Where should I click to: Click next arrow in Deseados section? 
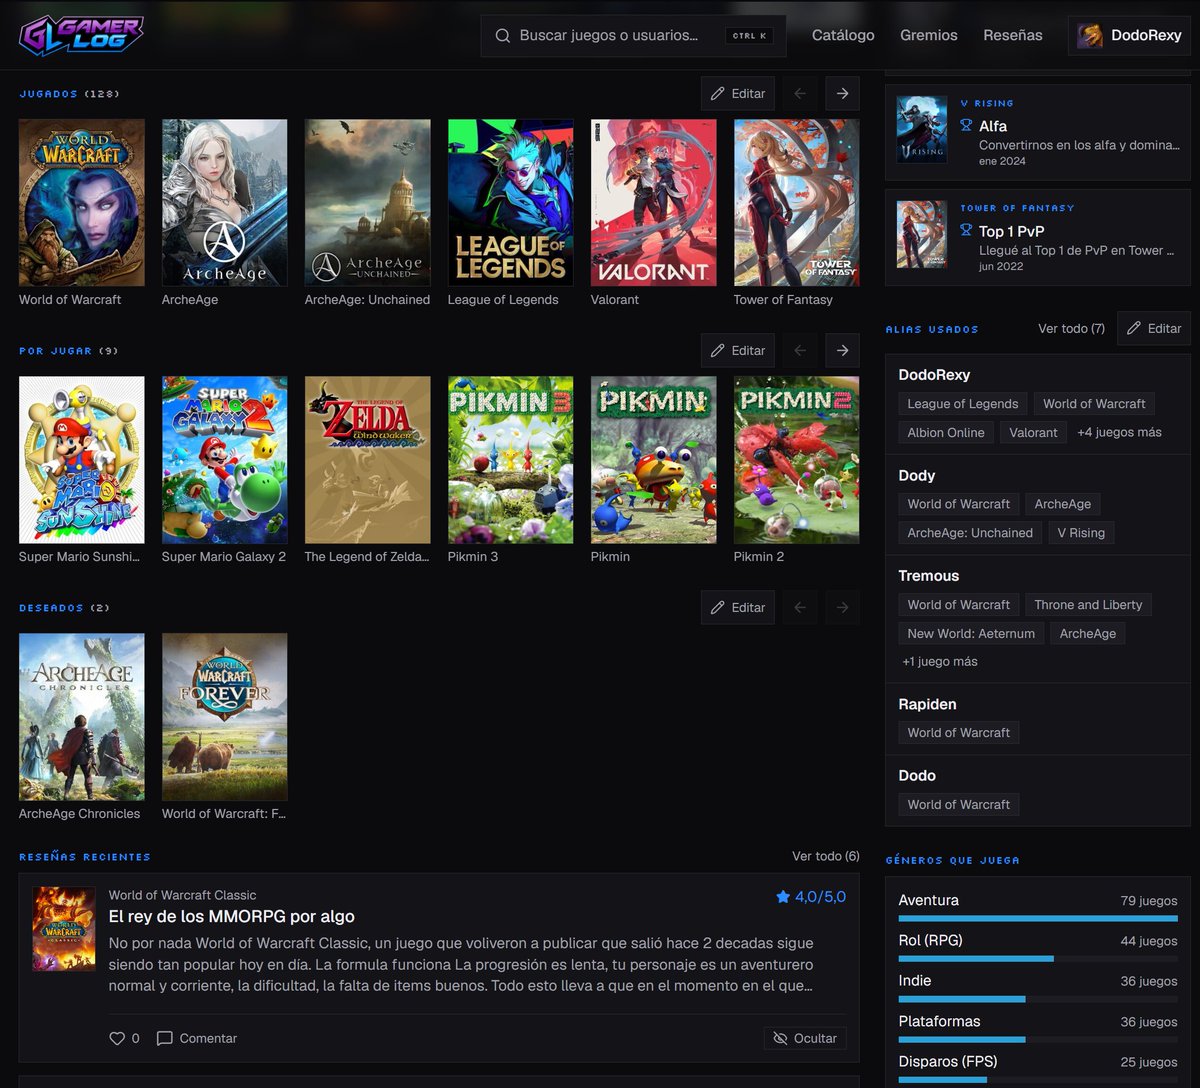pos(842,607)
